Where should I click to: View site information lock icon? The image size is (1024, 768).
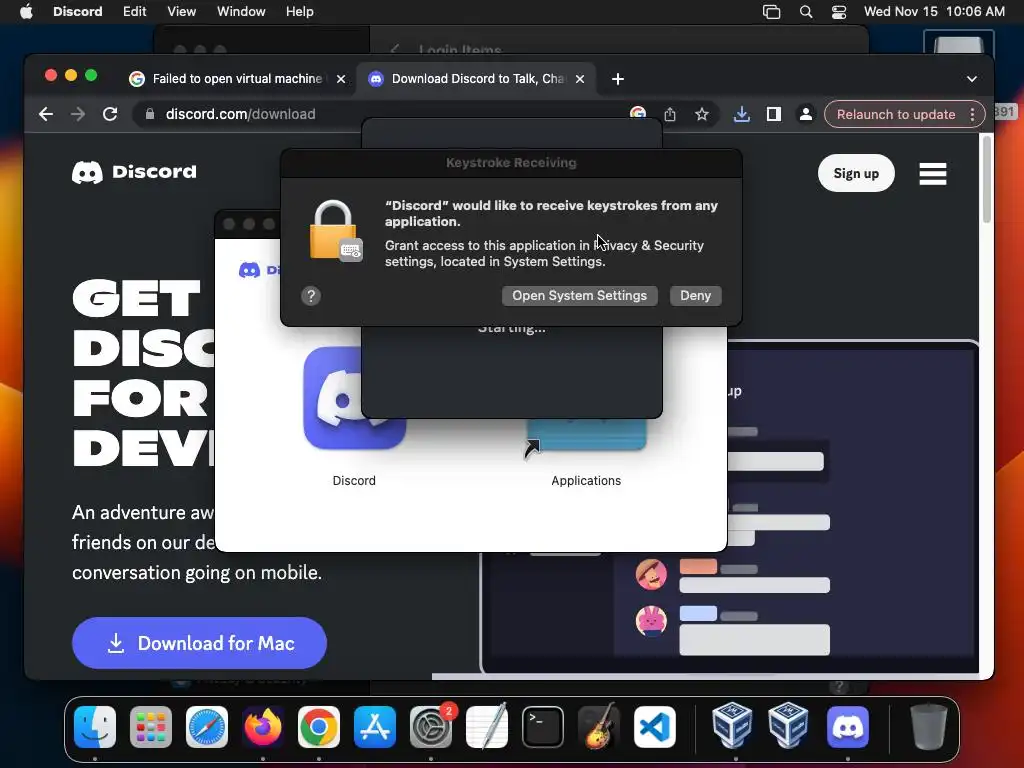point(150,114)
